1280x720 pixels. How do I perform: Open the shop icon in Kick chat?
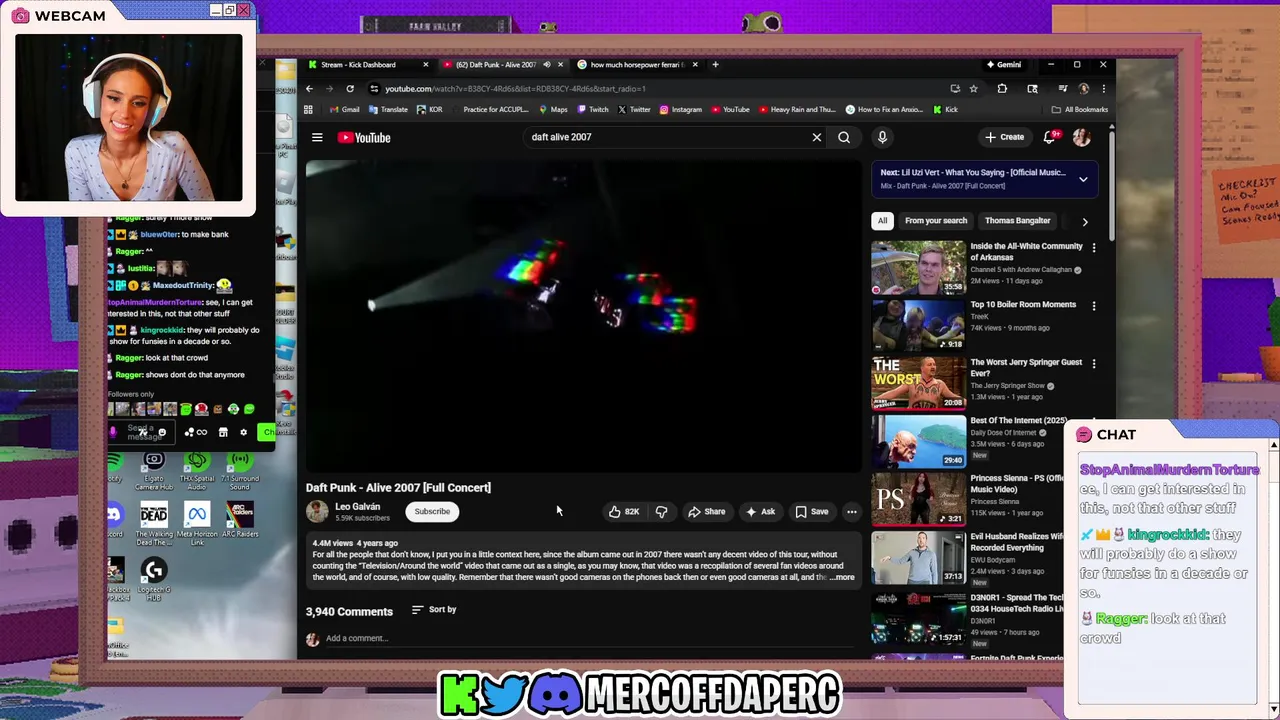click(223, 432)
